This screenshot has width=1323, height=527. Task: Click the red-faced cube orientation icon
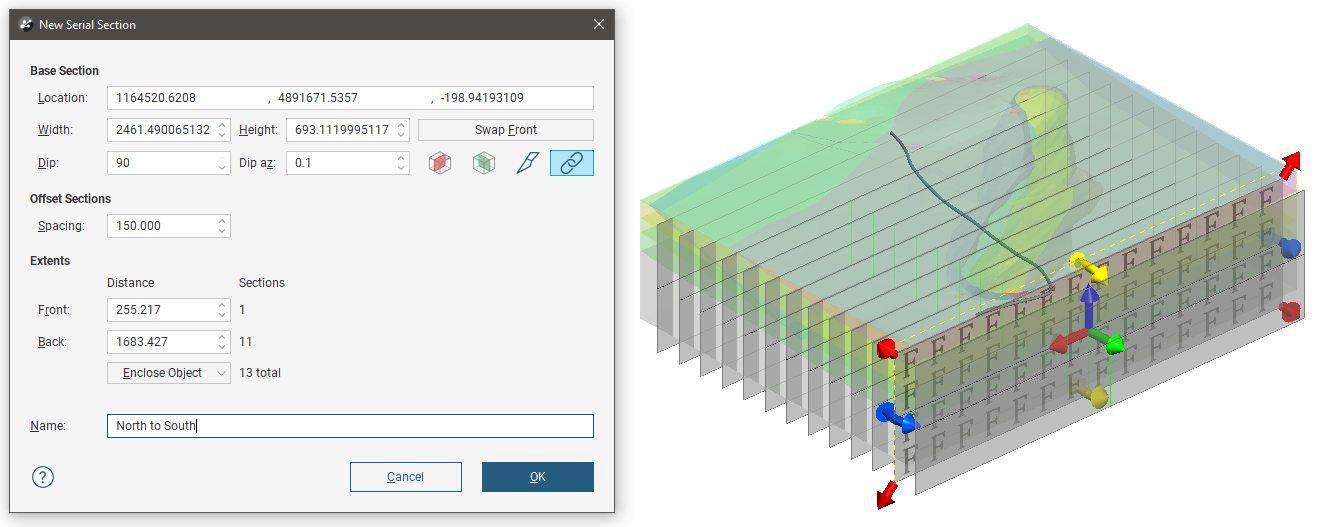pos(439,163)
